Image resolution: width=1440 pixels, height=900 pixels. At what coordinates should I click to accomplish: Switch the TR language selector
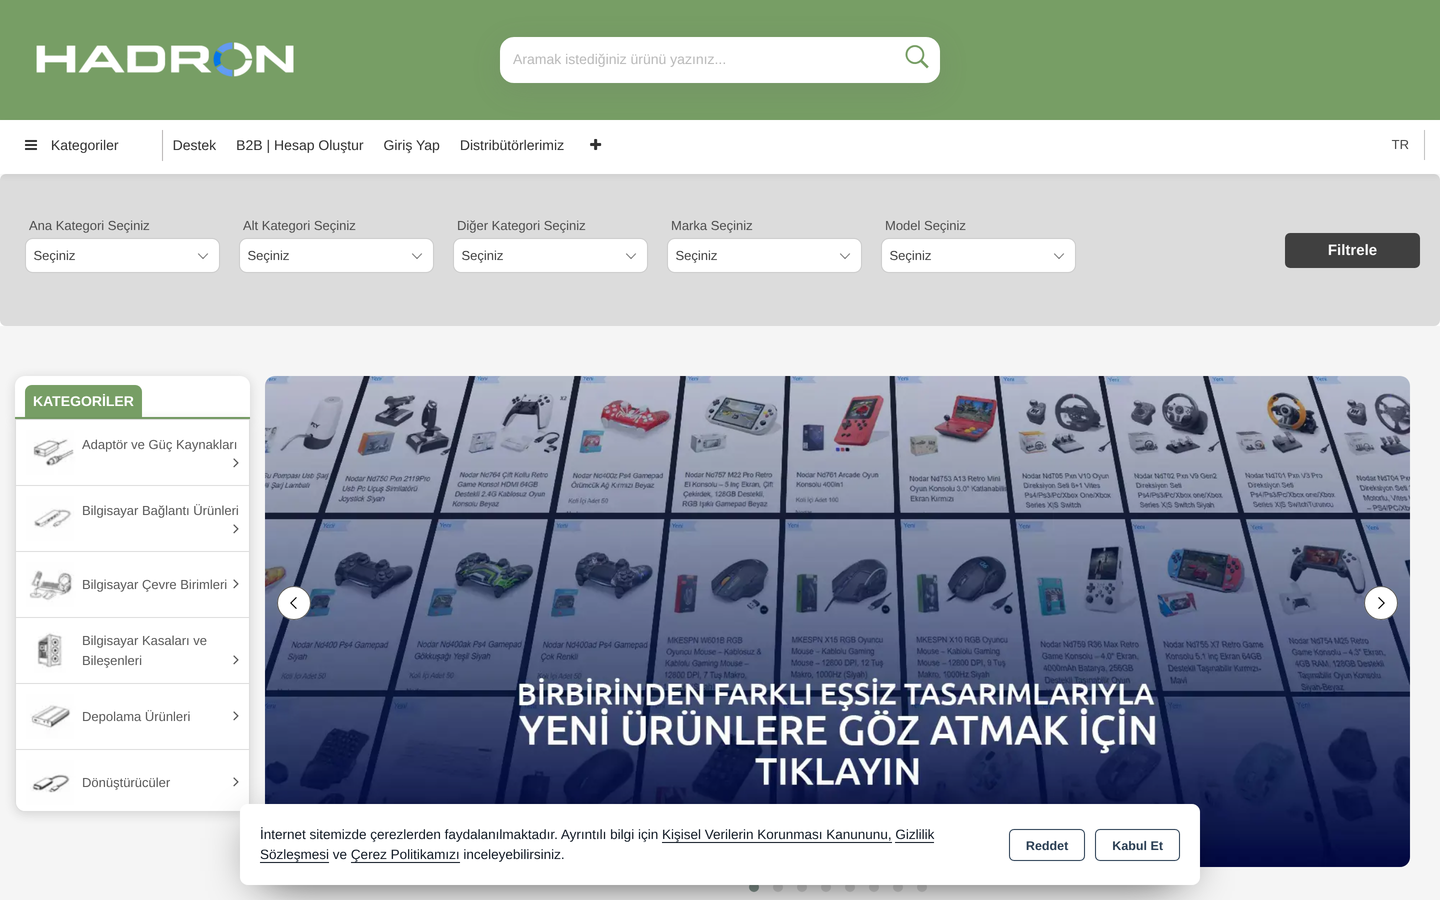point(1400,145)
